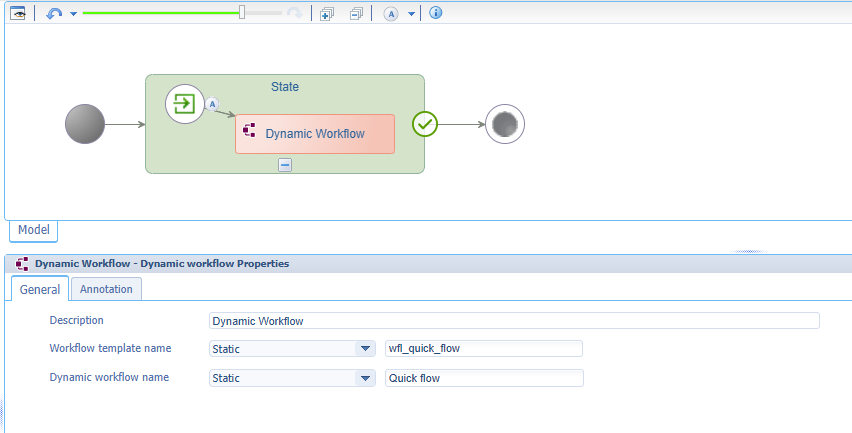Select the Dynamic Workflow activity node
Viewport: 852px width, 433px height.
[x=315, y=134]
